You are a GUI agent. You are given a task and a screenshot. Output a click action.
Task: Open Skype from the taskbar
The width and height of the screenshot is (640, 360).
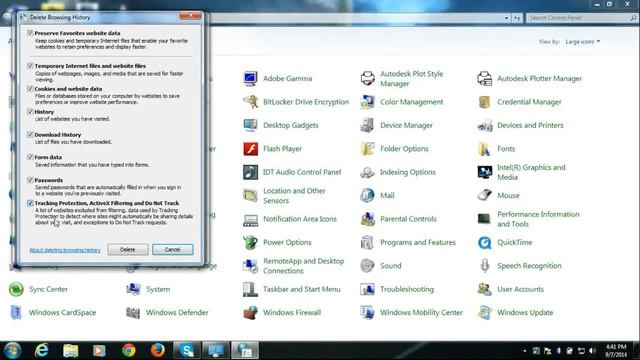(187, 350)
